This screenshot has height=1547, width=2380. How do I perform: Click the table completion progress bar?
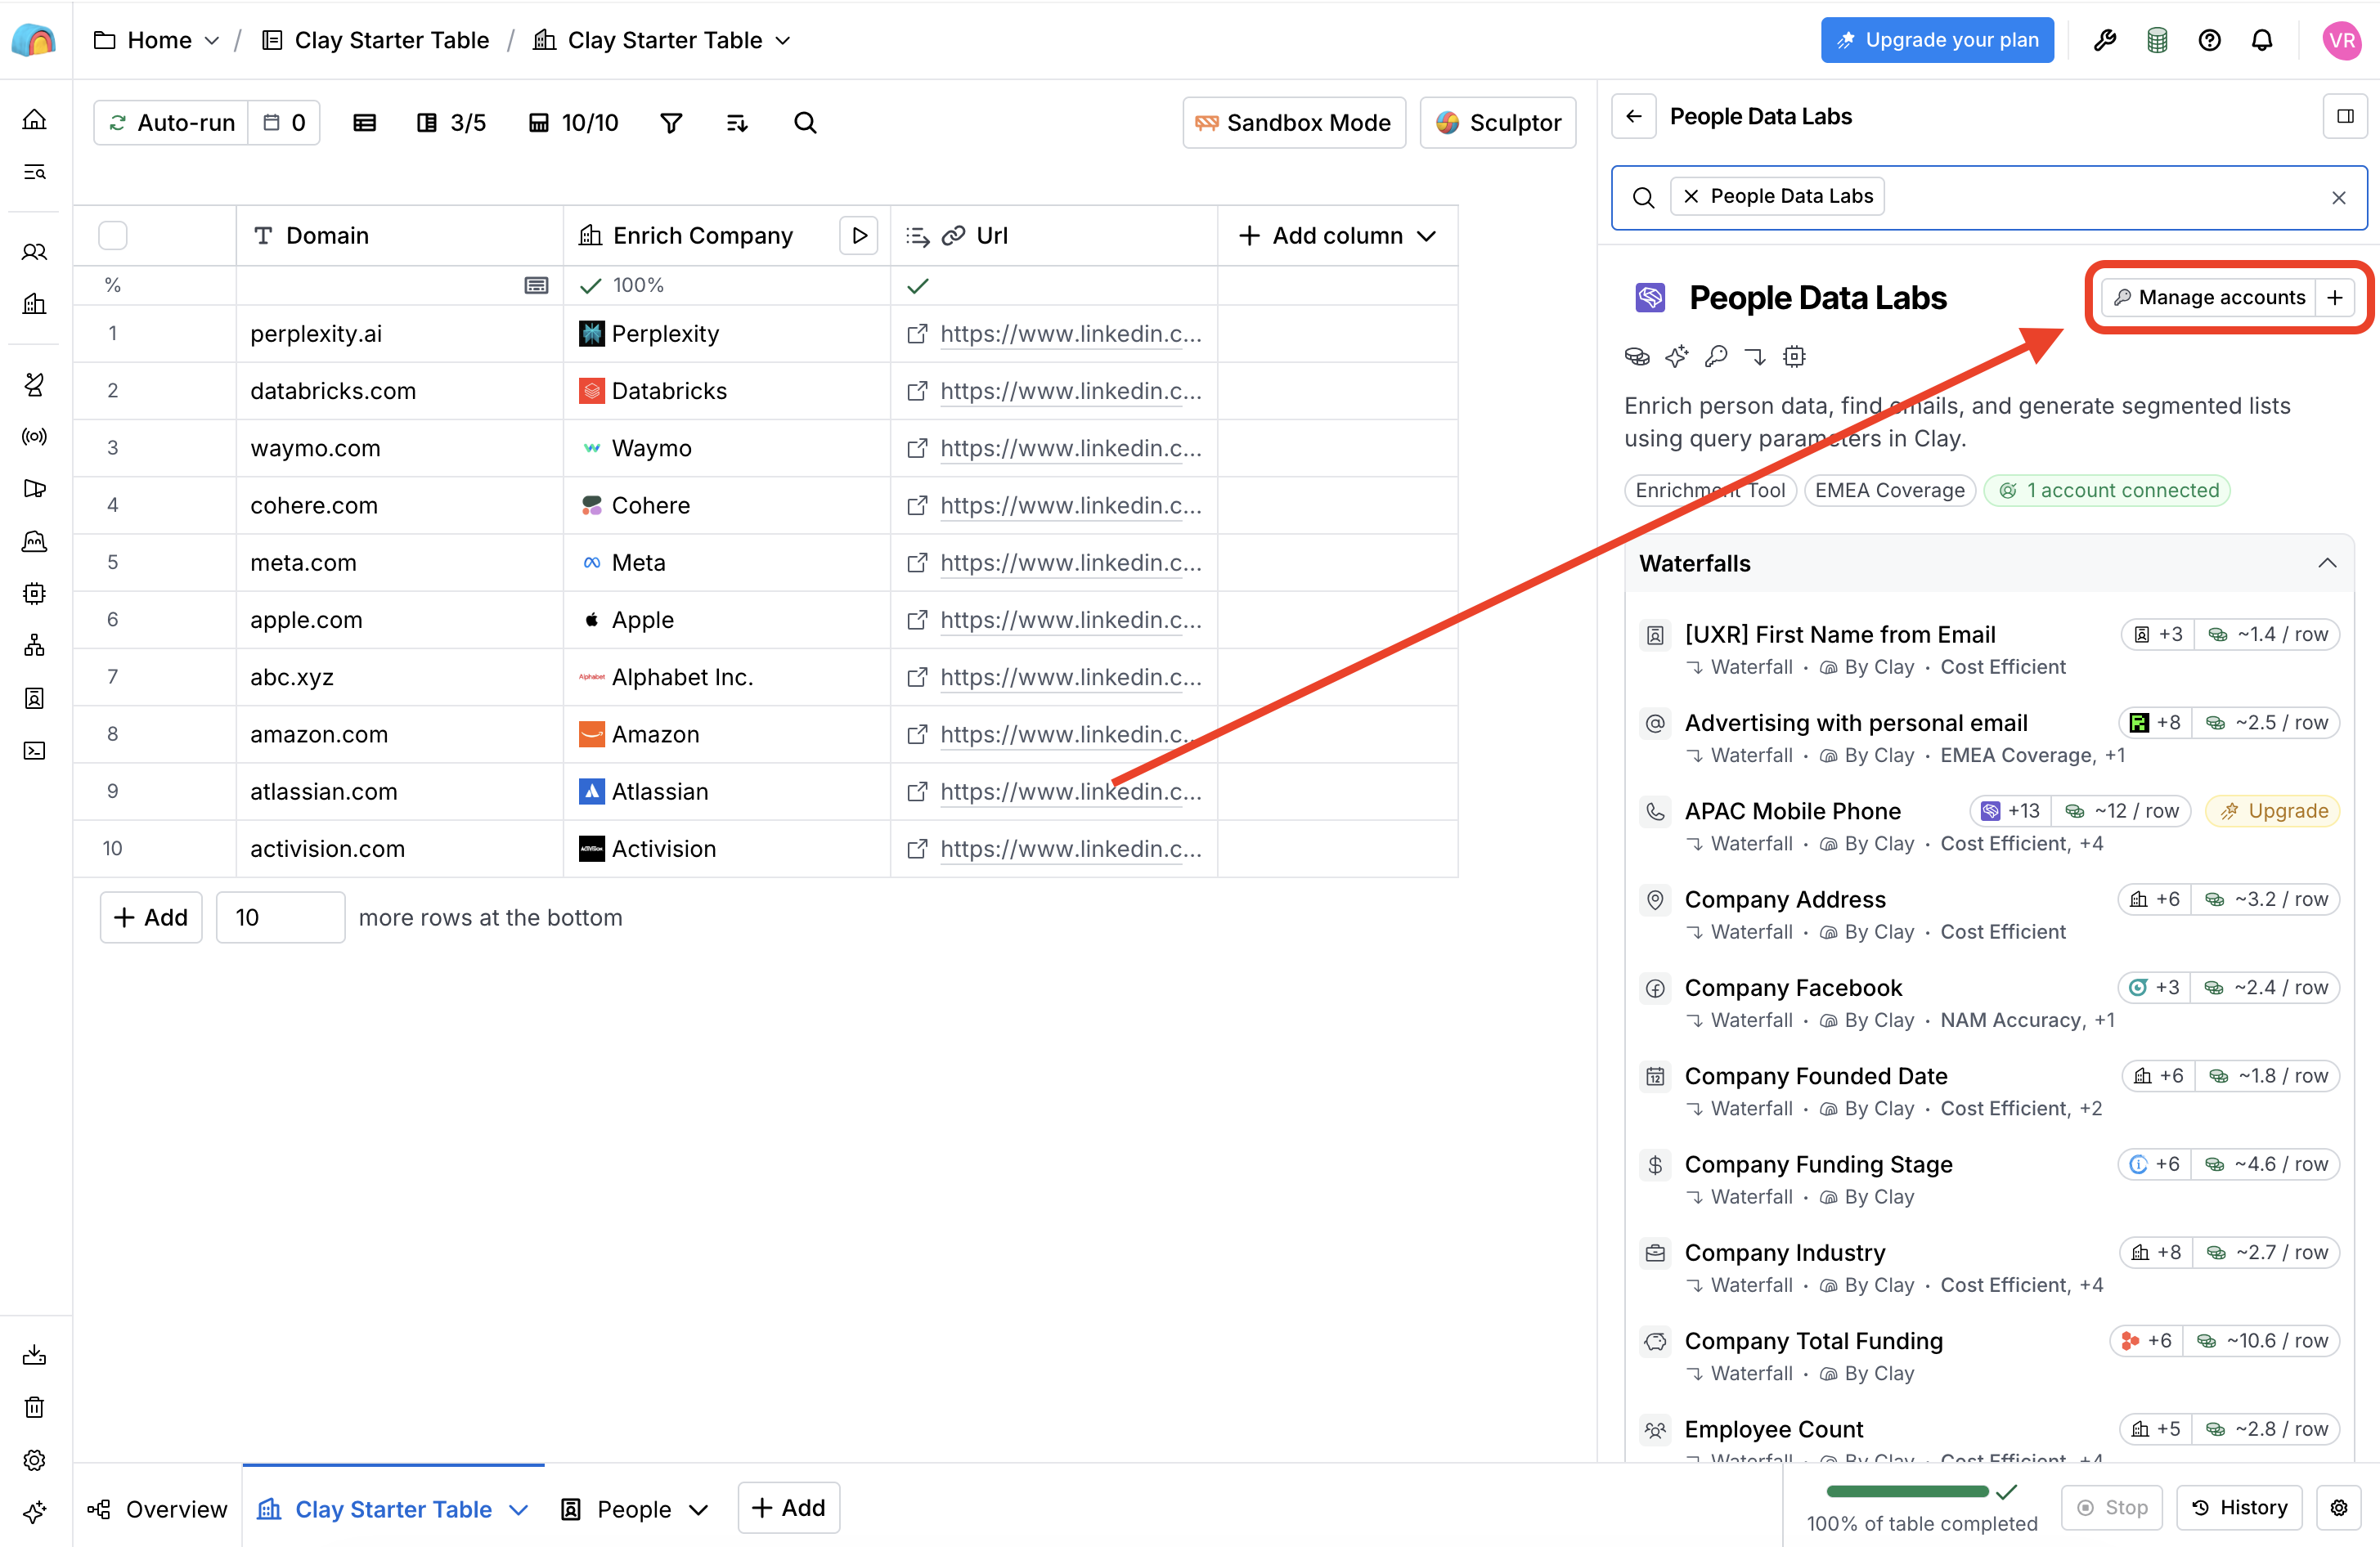[1908, 1492]
